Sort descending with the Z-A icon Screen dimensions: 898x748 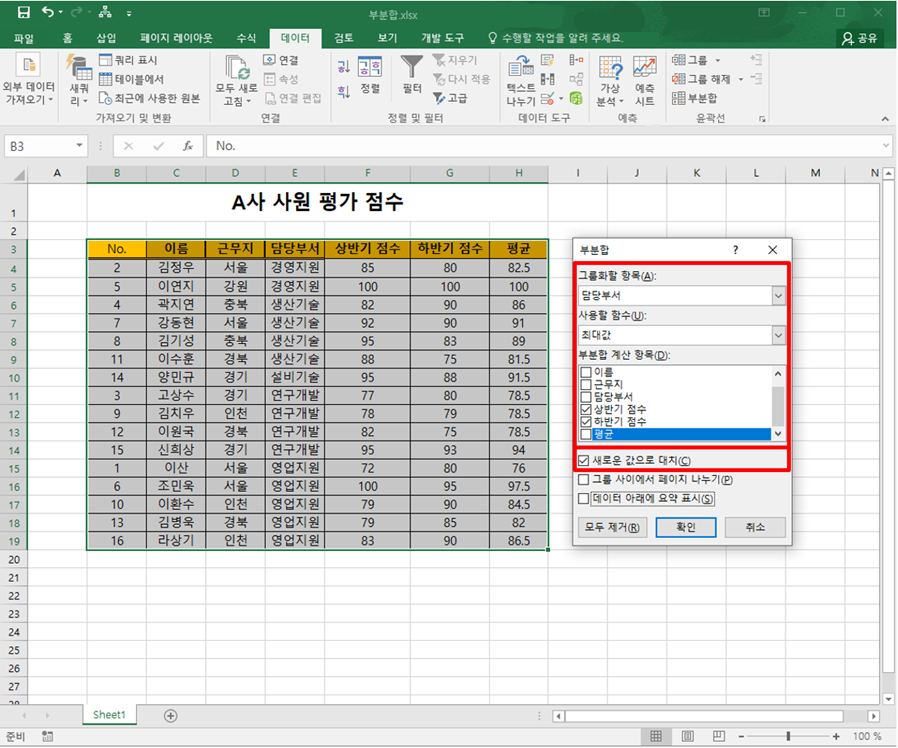pyautogui.click(x=344, y=92)
